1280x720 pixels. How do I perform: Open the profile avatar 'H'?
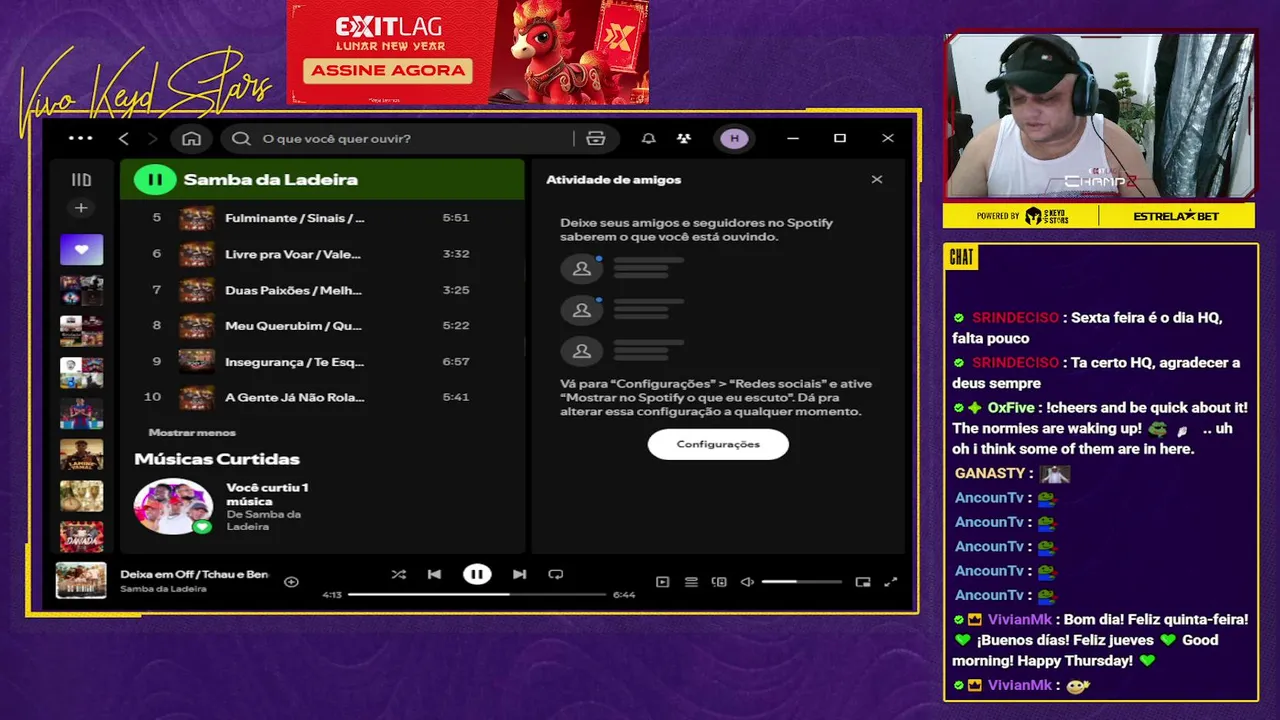pyautogui.click(x=735, y=138)
